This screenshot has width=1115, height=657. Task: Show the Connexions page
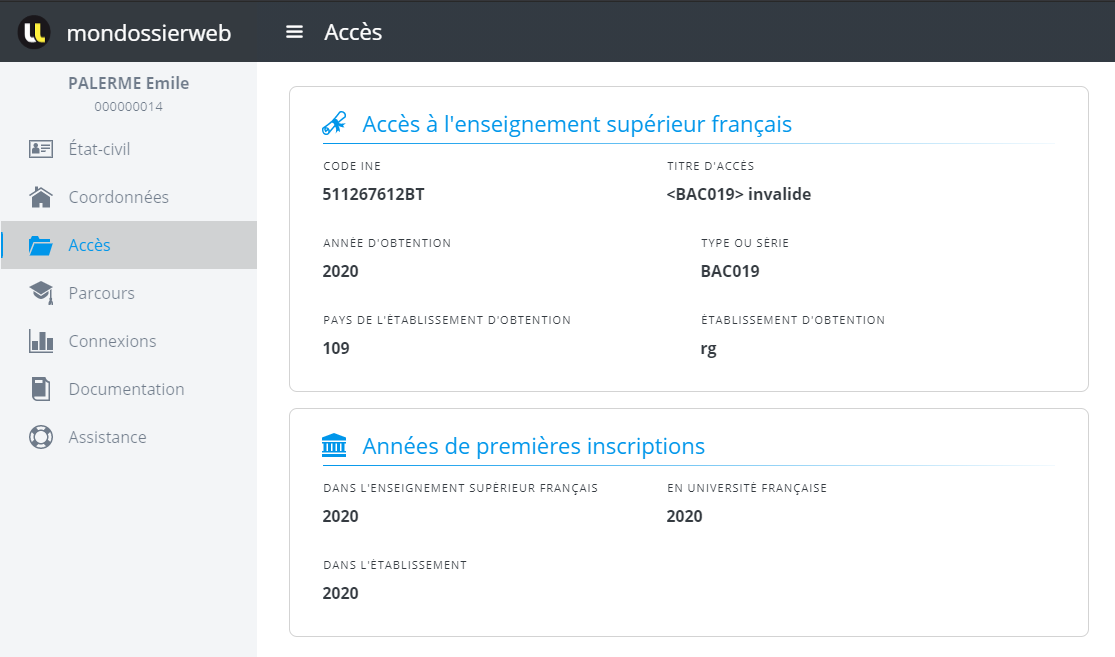pos(112,341)
